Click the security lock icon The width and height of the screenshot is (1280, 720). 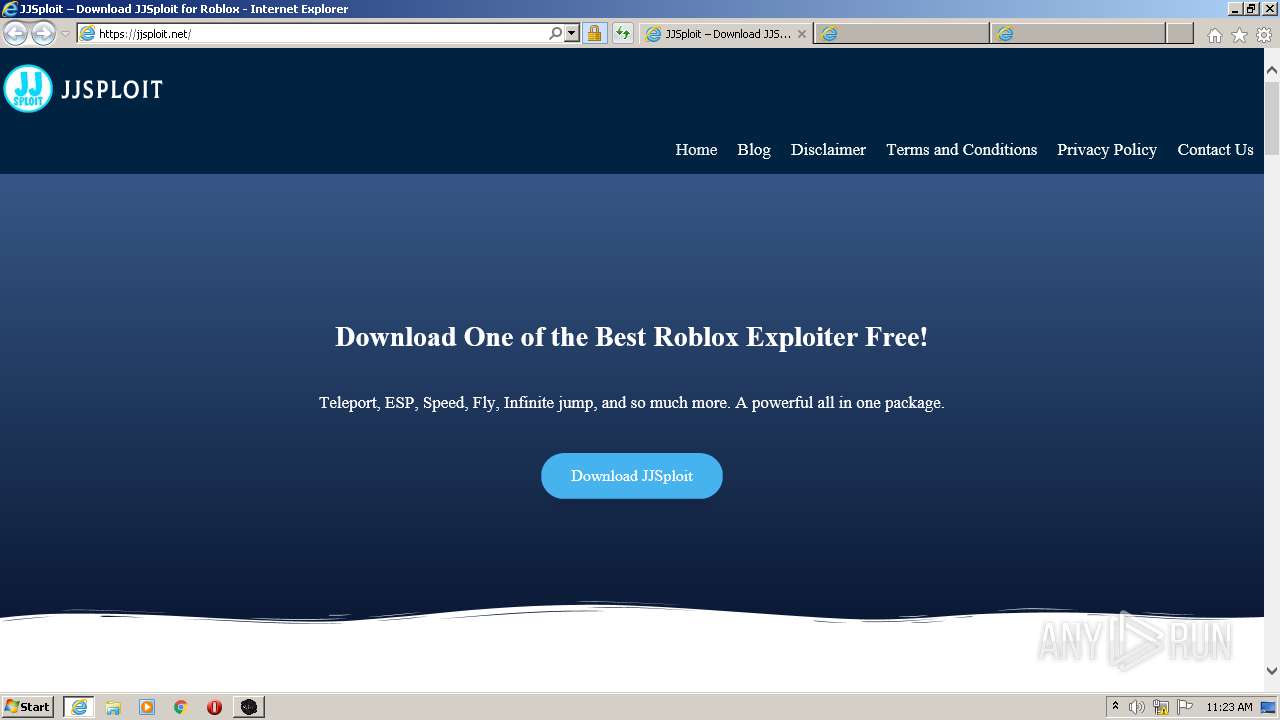click(594, 34)
